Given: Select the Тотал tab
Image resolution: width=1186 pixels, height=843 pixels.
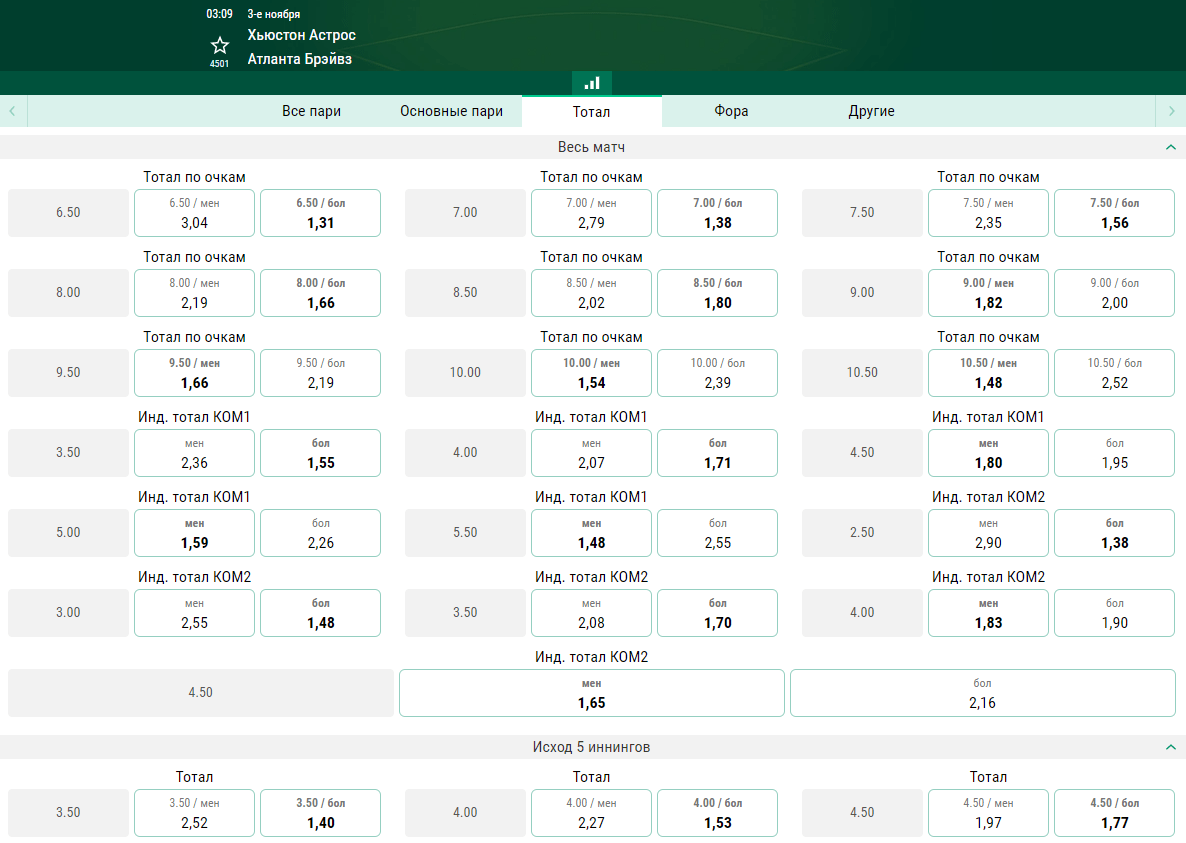Looking at the screenshot, I should point(591,111).
